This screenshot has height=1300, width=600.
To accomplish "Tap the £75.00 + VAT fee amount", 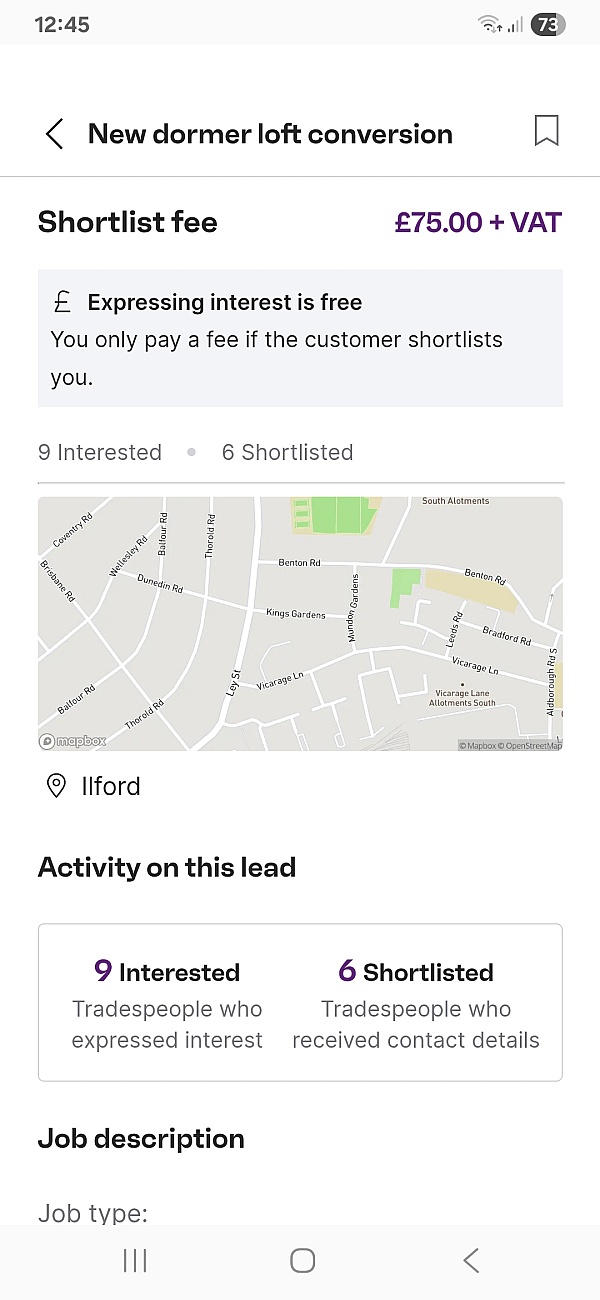I will 478,222.
